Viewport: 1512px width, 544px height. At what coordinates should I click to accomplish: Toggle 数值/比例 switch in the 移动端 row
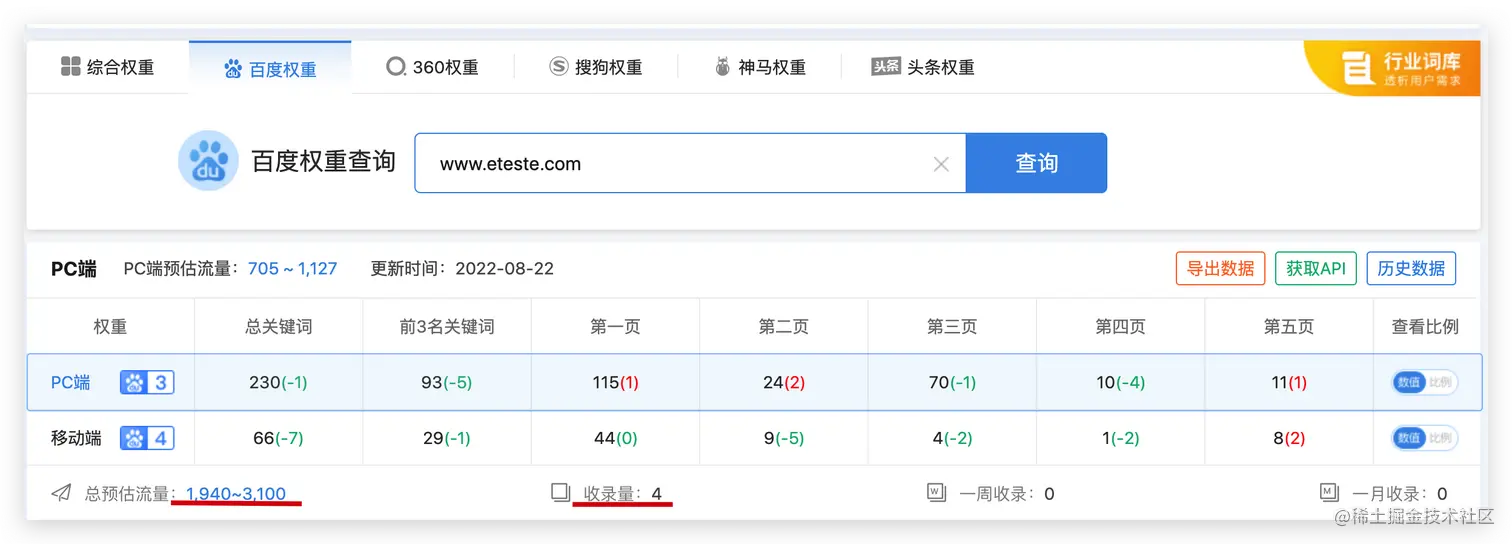pyautogui.click(x=1424, y=438)
